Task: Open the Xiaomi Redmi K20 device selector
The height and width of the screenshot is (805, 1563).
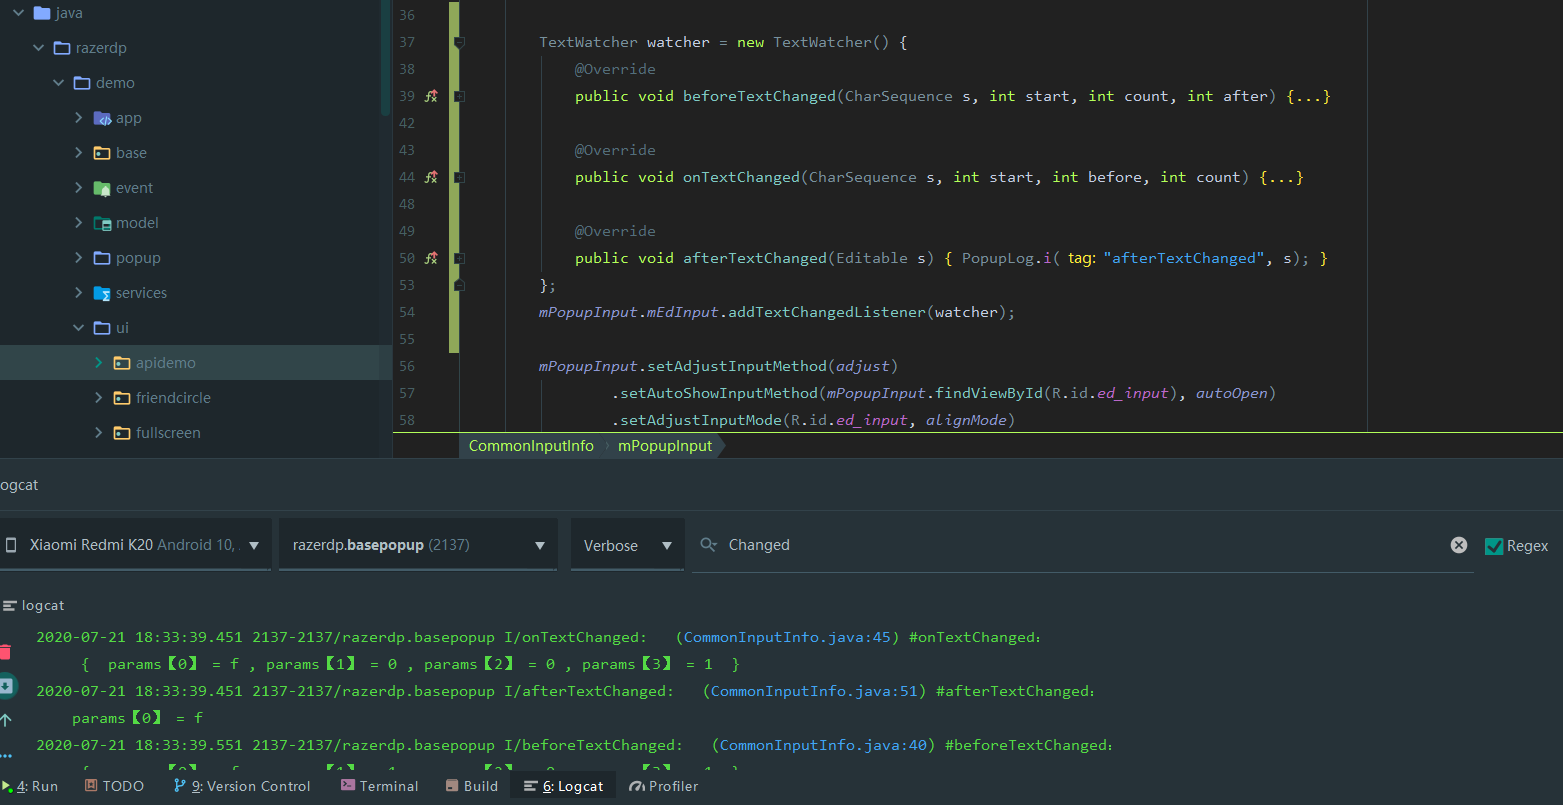Action: [x=135, y=545]
